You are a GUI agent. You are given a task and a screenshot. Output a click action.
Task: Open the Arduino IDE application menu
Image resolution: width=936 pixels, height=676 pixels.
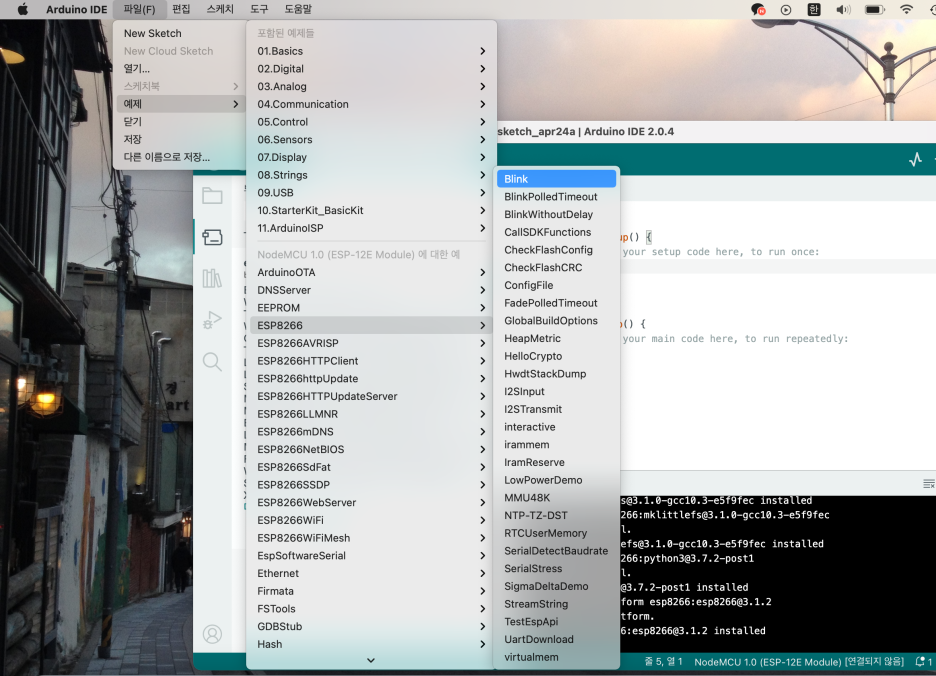[76, 9]
